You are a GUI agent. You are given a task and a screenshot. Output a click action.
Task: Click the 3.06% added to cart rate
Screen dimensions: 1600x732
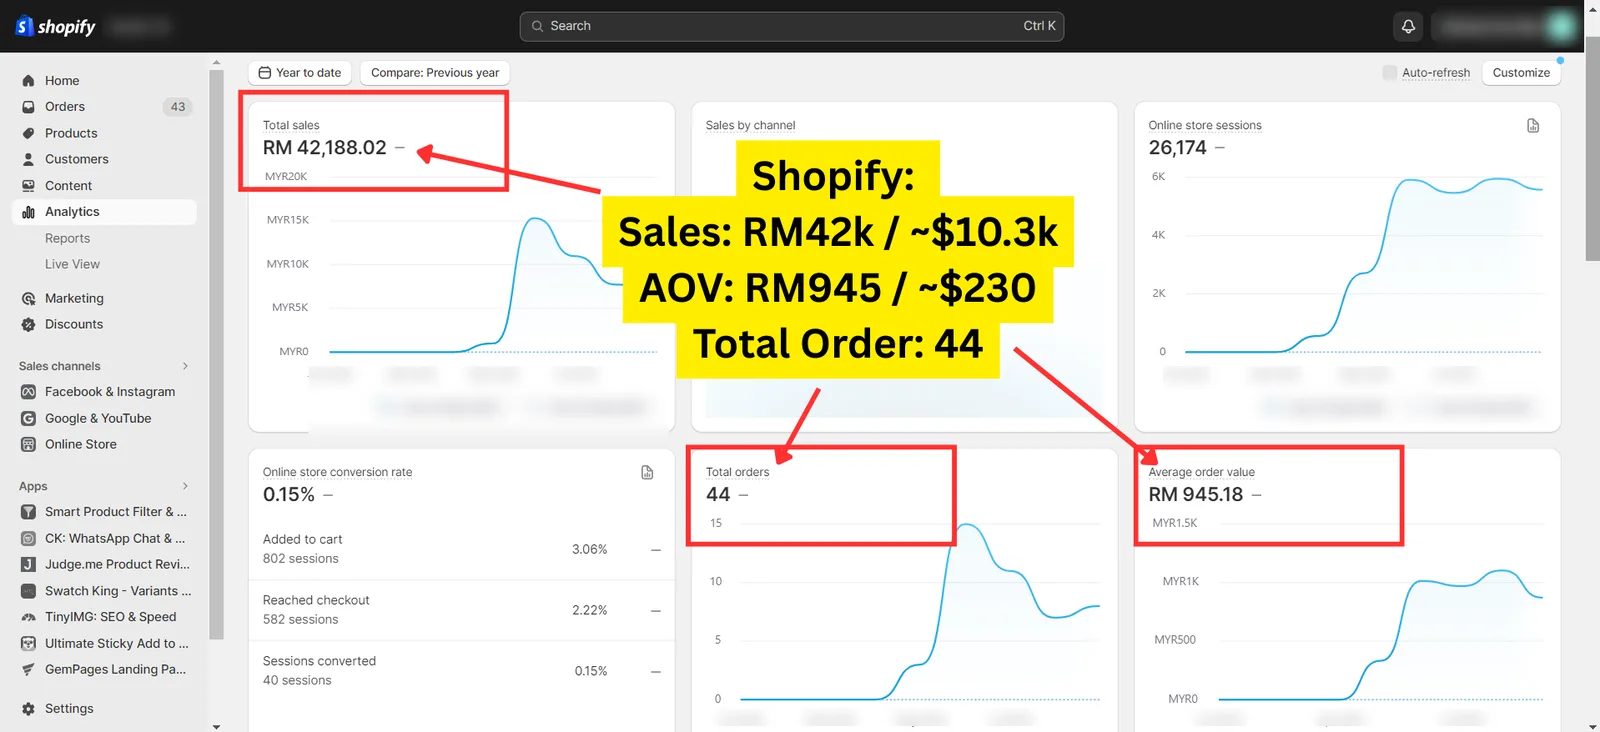coord(590,549)
